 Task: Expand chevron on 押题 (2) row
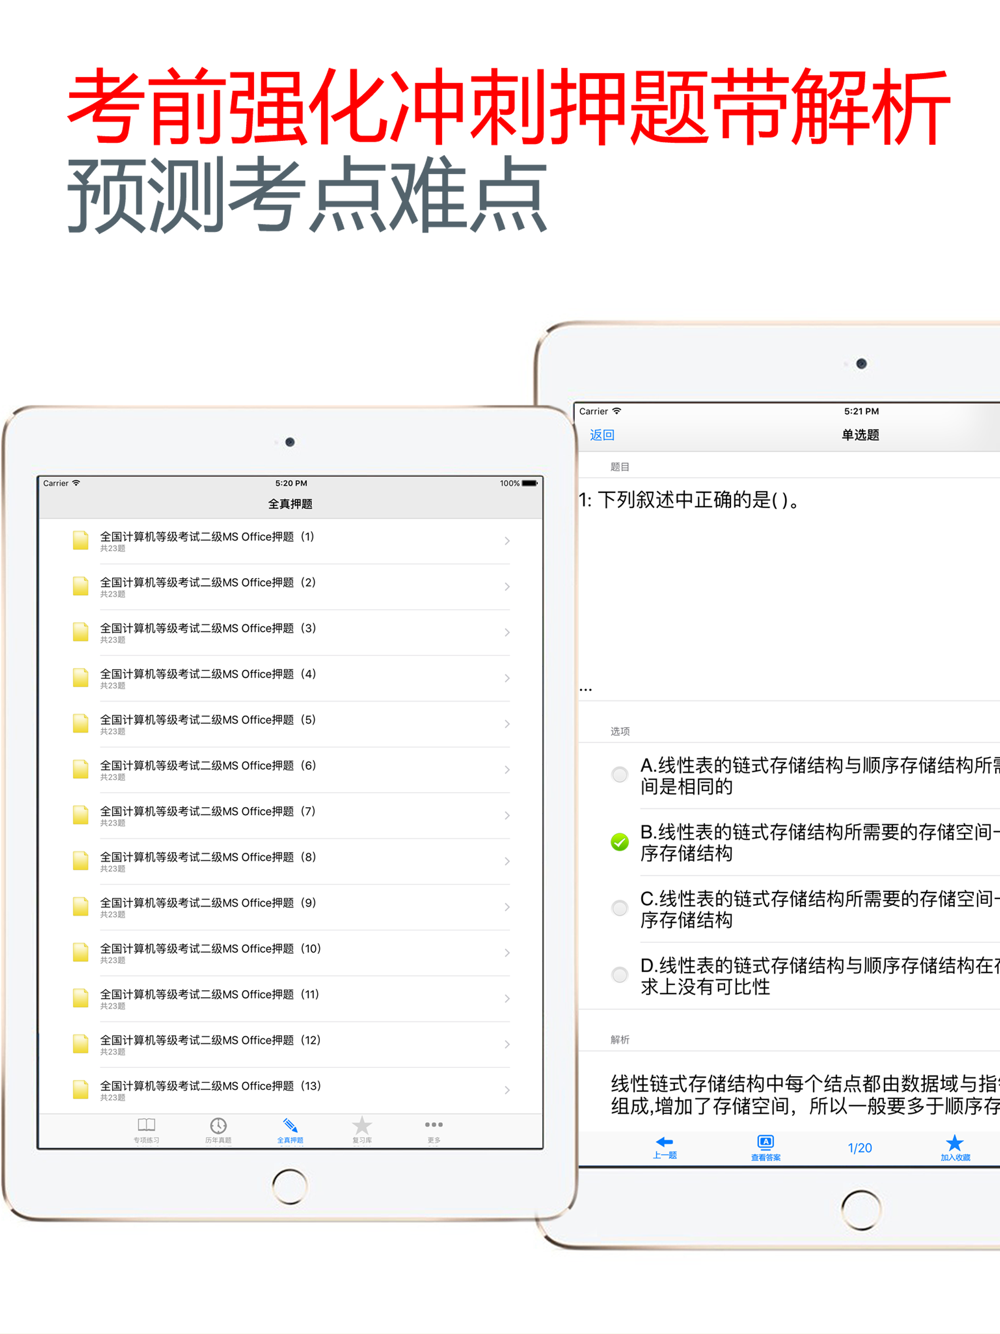[x=507, y=587]
